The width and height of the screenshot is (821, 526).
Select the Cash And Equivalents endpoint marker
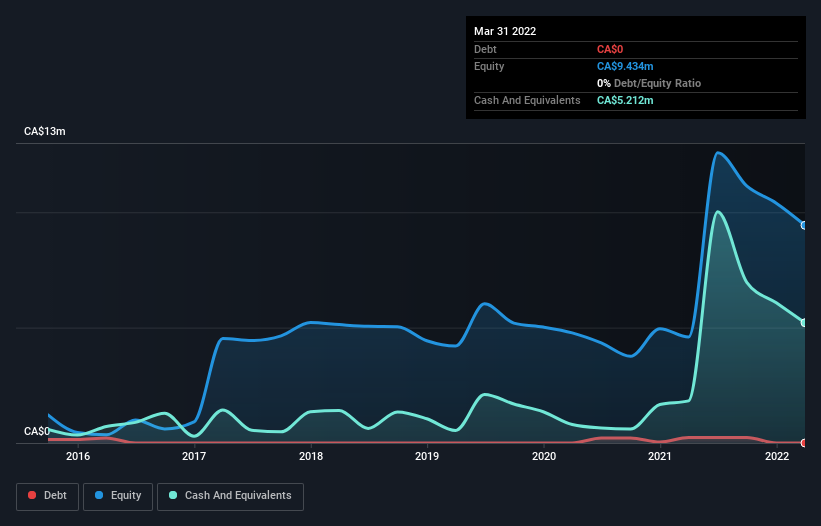804,323
